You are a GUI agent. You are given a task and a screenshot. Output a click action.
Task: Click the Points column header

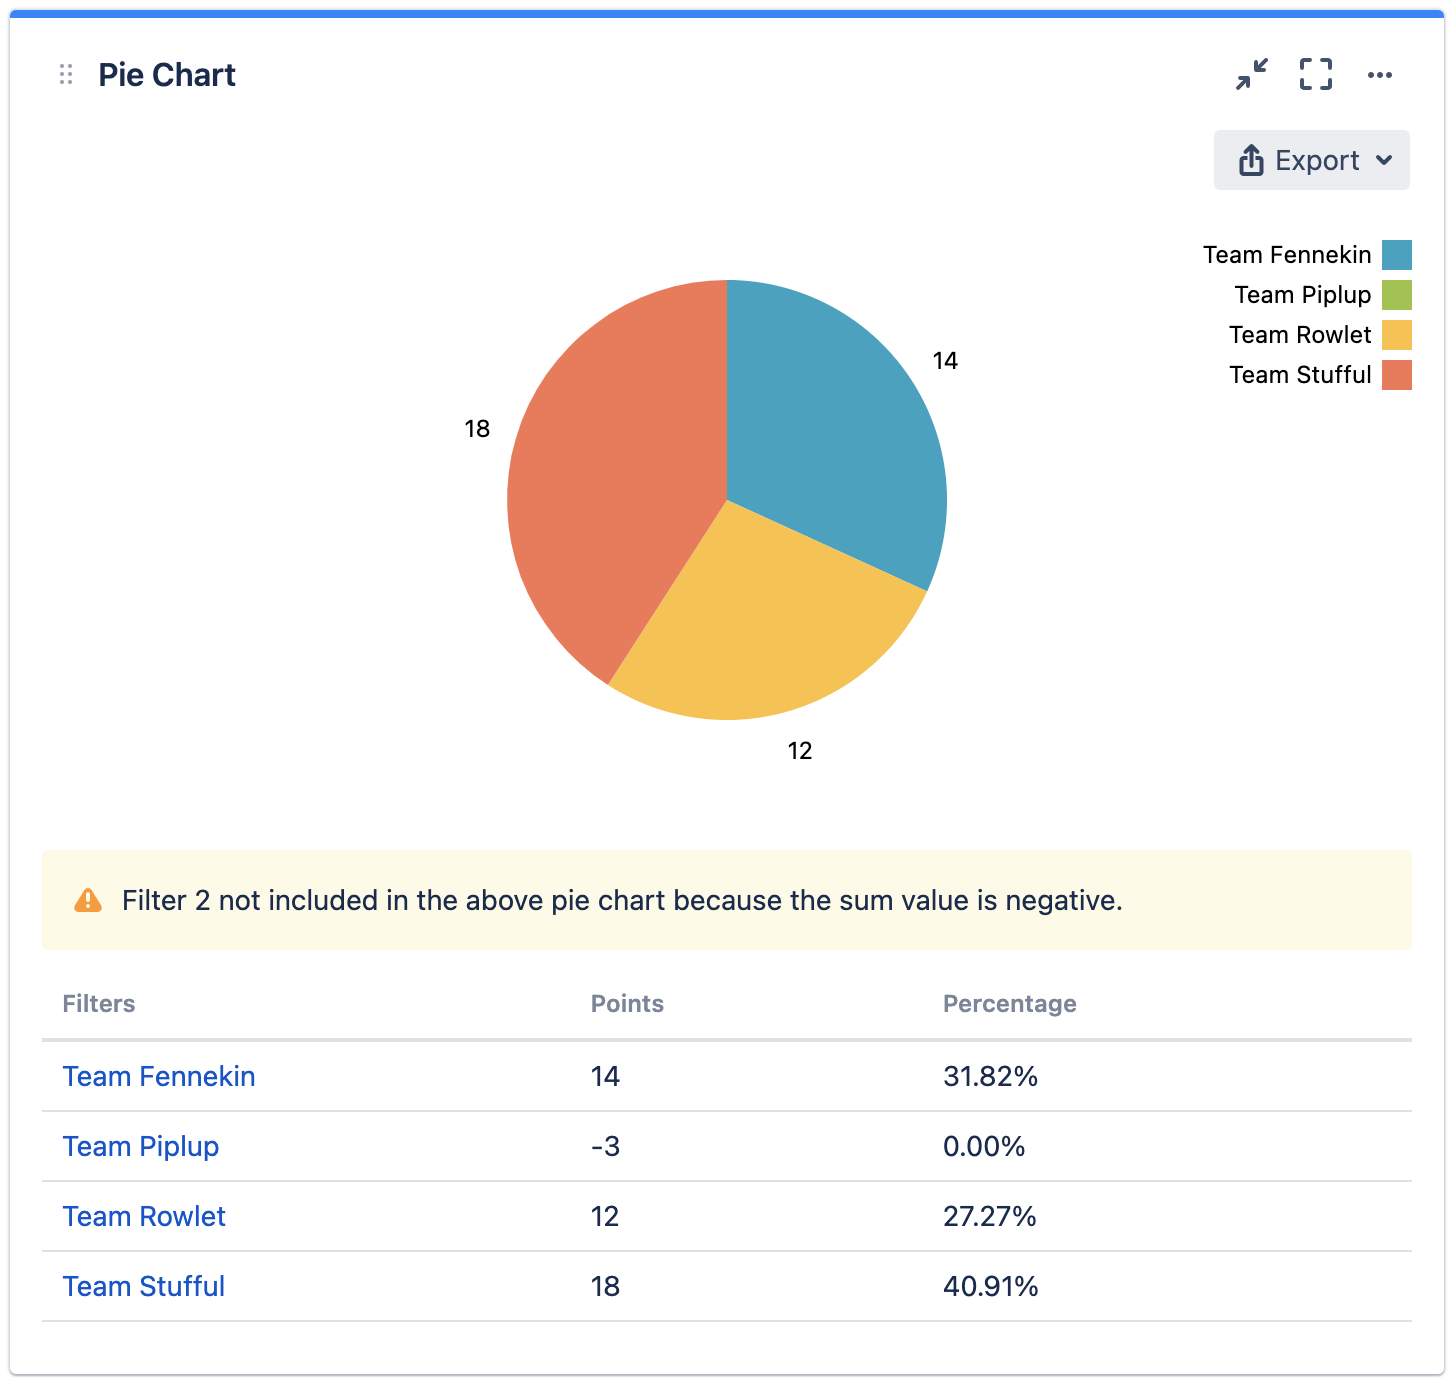[x=627, y=1004]
